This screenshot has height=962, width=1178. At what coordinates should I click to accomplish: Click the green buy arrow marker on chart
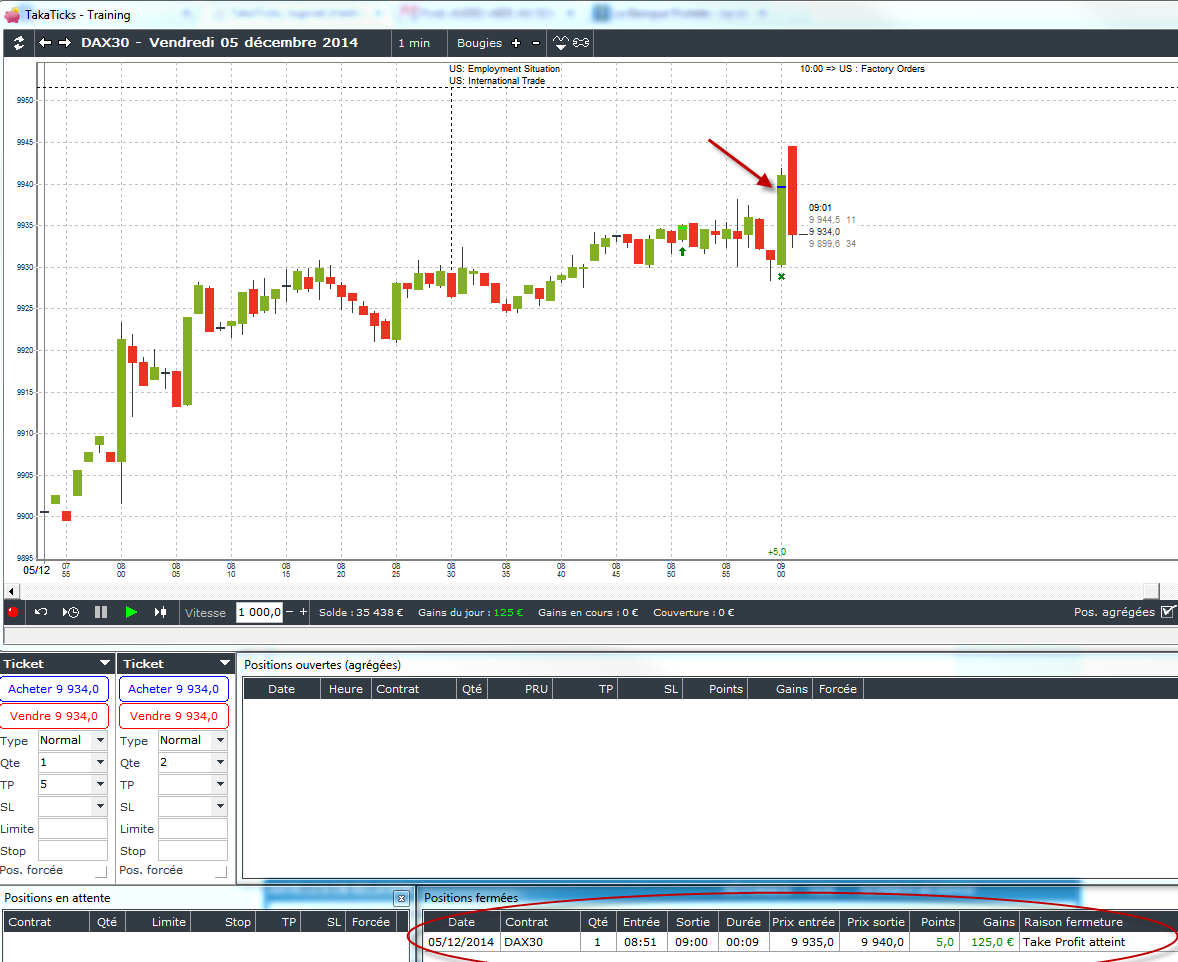point(682,252)
